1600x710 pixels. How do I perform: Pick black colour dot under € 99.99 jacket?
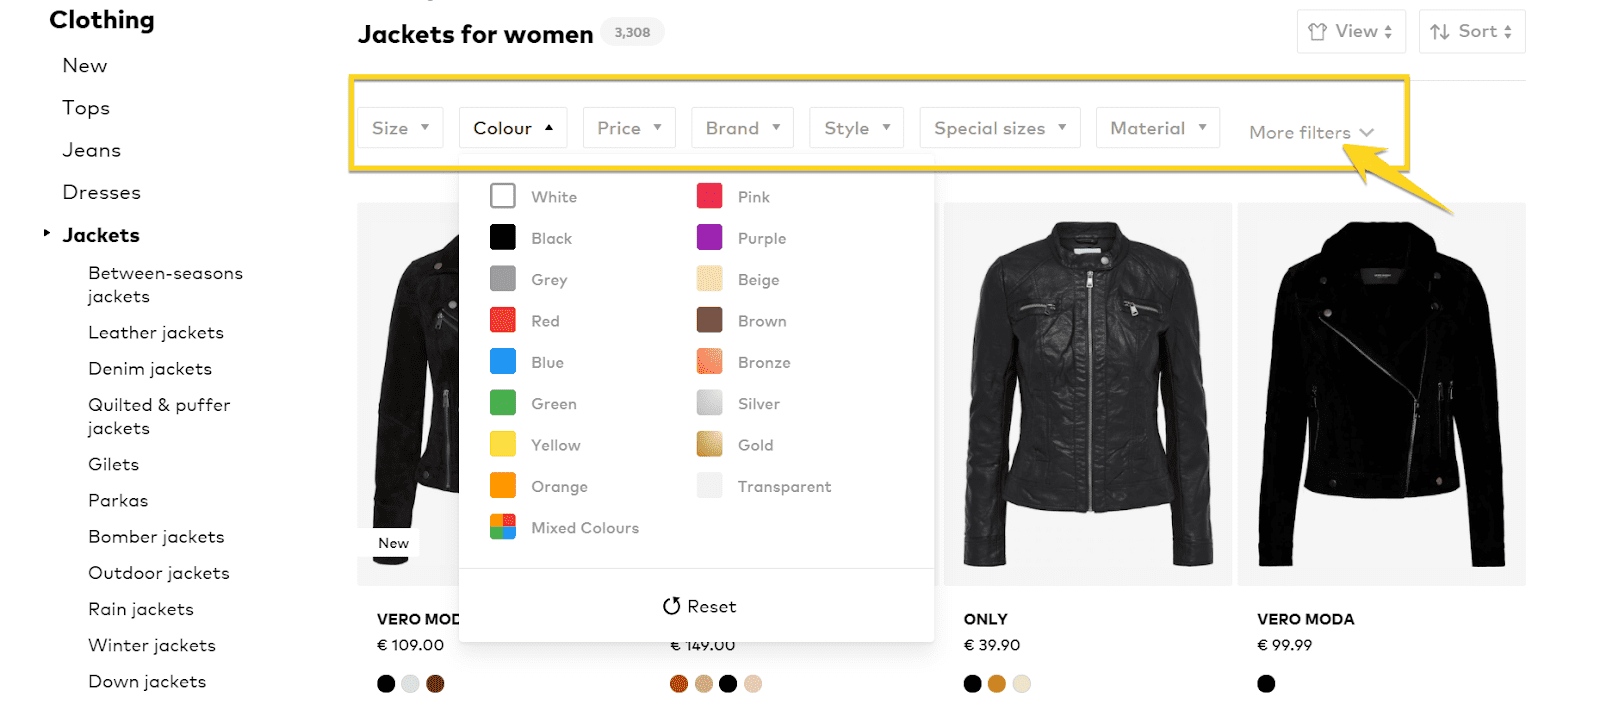point(1266,684)
